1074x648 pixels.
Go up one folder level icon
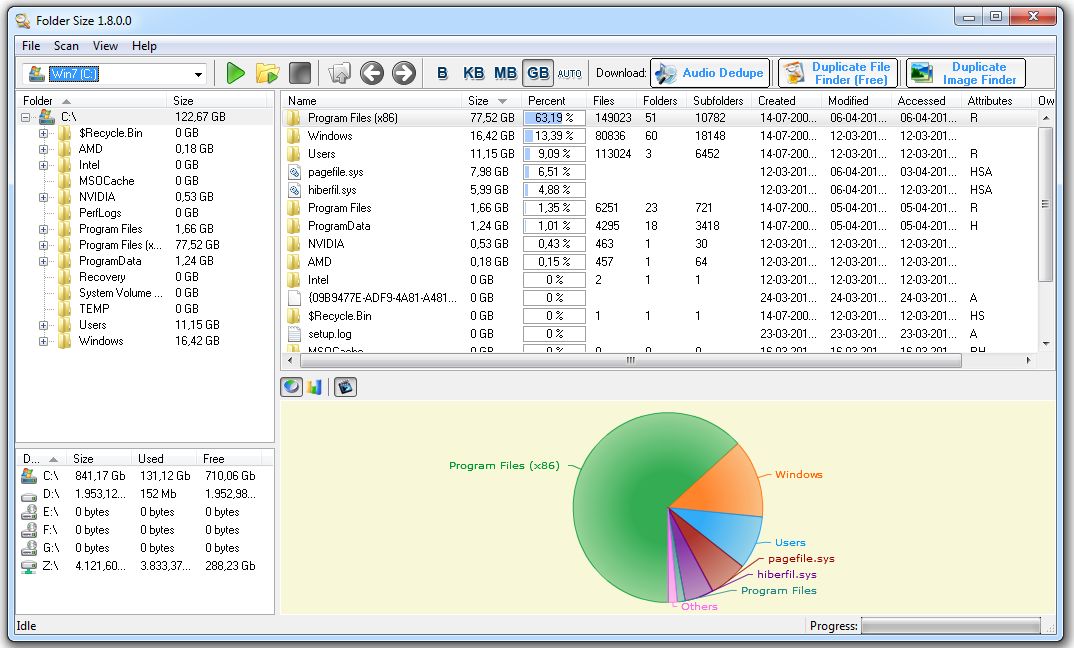(340, 73)
